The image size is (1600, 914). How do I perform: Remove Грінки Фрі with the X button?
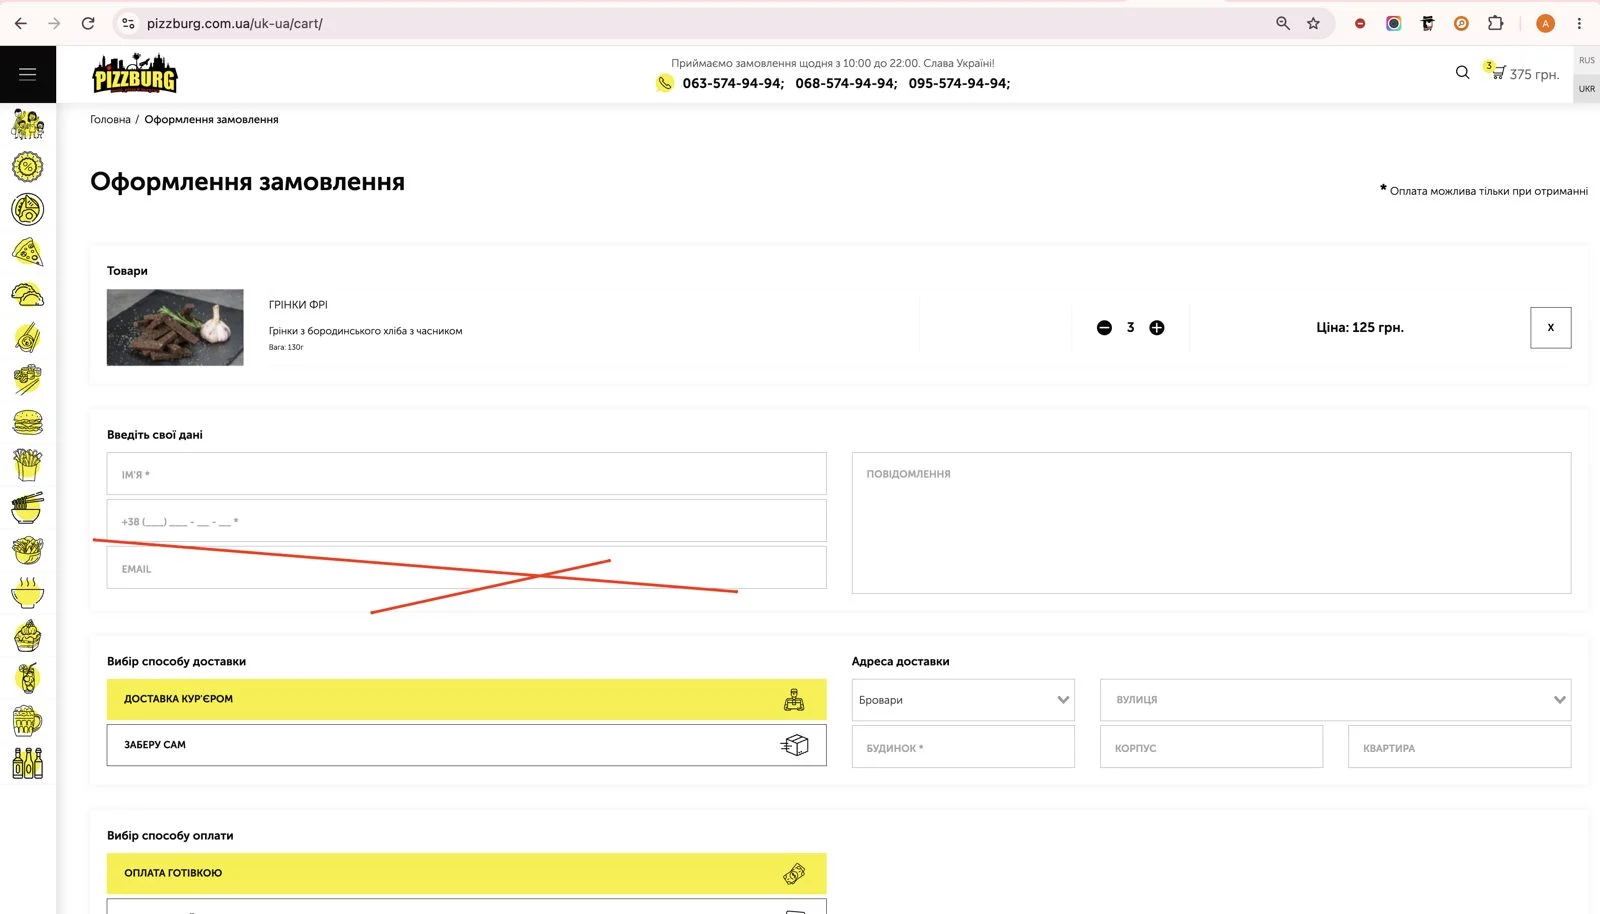coord(1551,328)
